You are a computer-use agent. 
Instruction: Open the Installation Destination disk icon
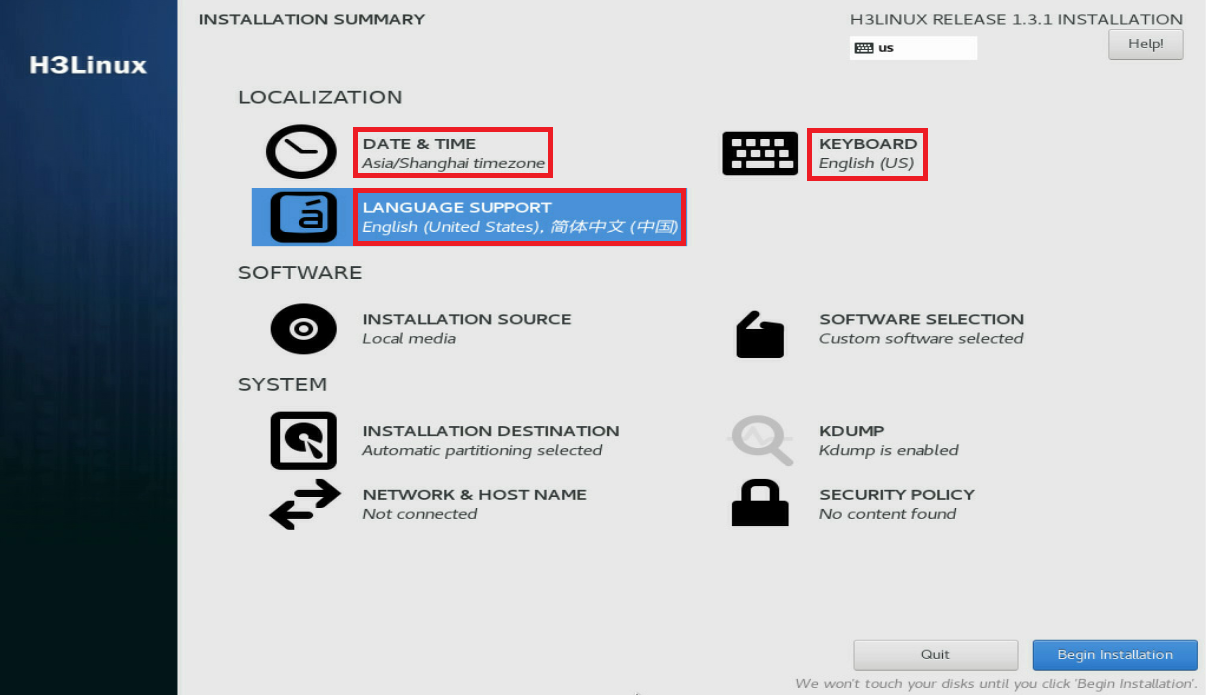pyautogui.click(x=303, y=440)
